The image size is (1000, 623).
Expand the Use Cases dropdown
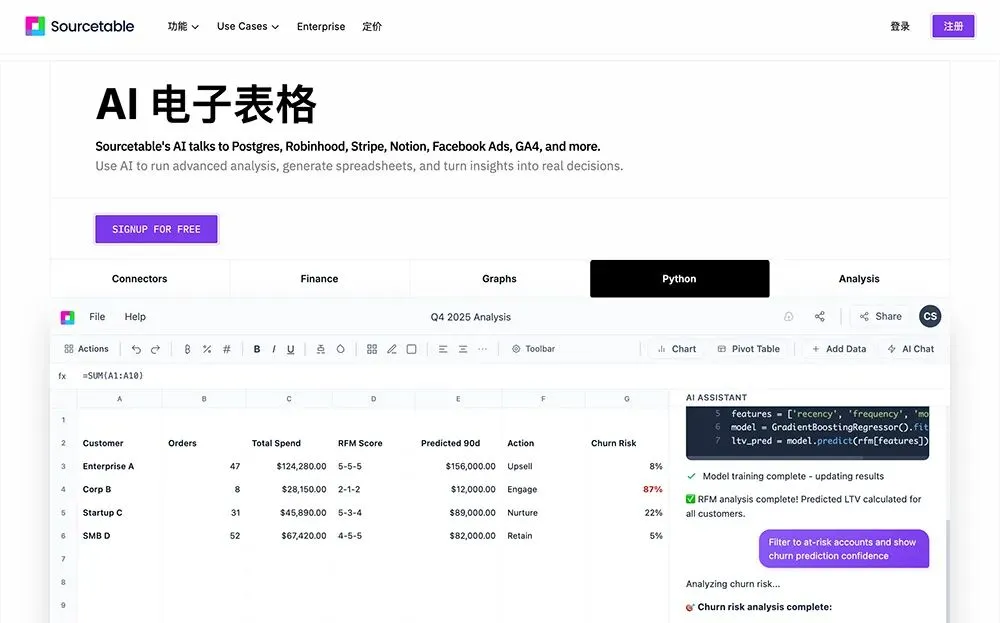tap(247, 26)
